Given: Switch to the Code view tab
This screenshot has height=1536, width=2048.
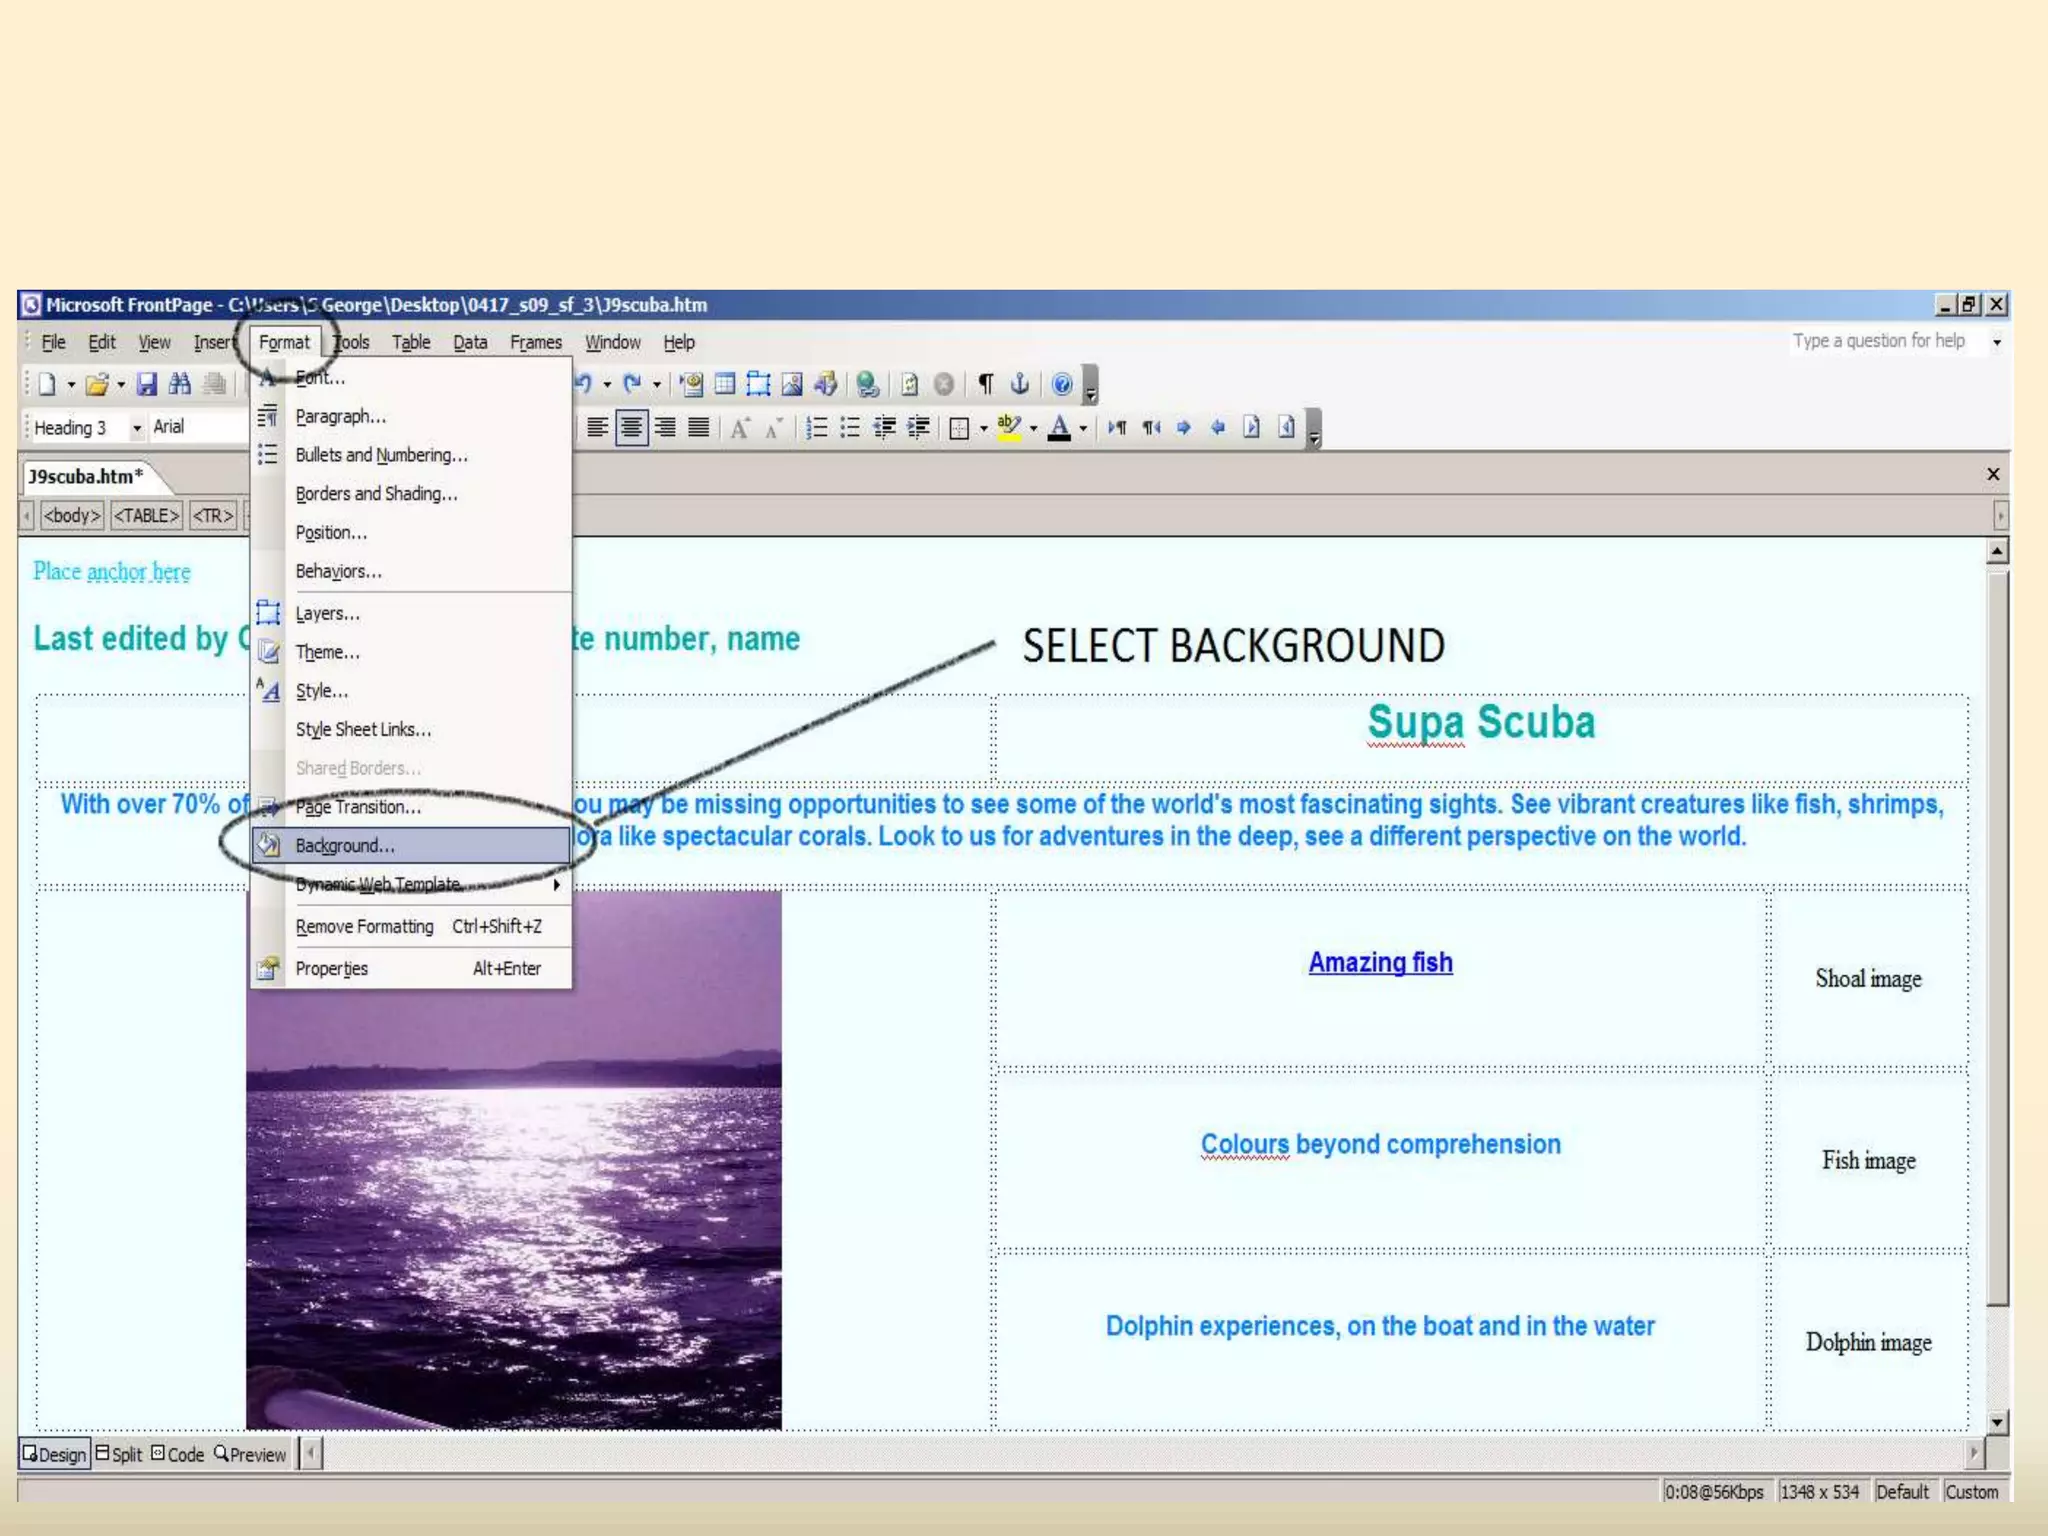Looking at the screenshot, I should (178, 1454).
